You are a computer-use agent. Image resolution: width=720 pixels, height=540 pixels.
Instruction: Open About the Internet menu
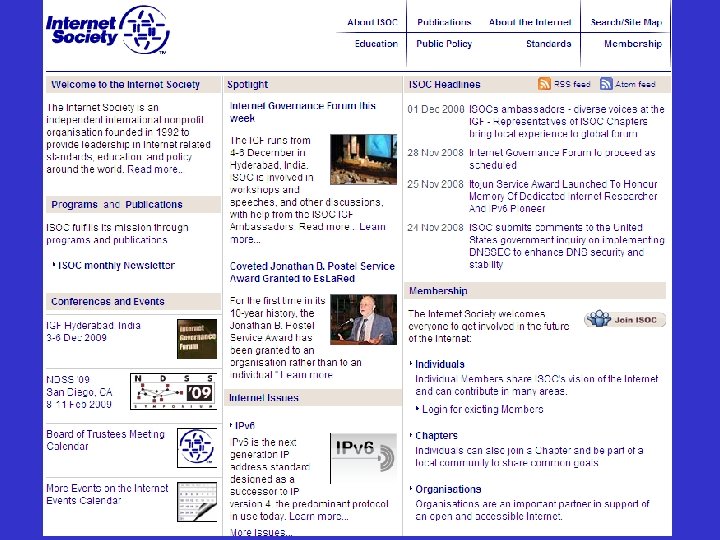pyautogui.click(x=530, y=22)
